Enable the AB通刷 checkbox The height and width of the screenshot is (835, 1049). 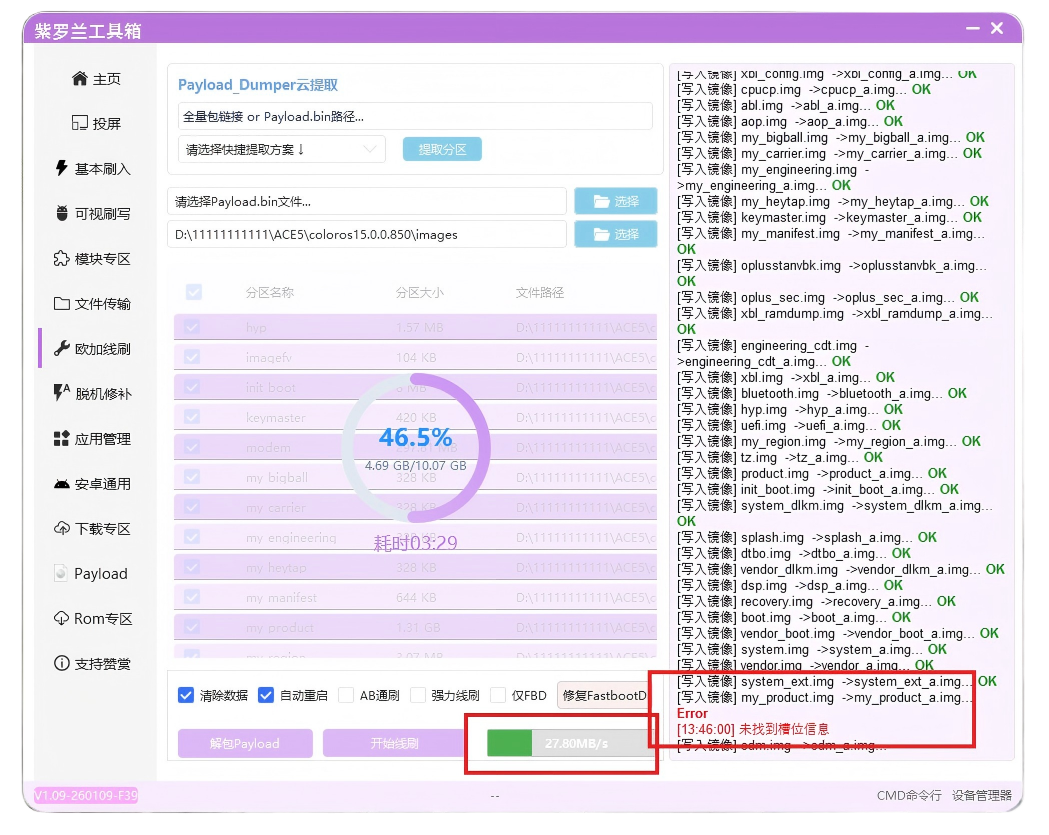[346, 695]
